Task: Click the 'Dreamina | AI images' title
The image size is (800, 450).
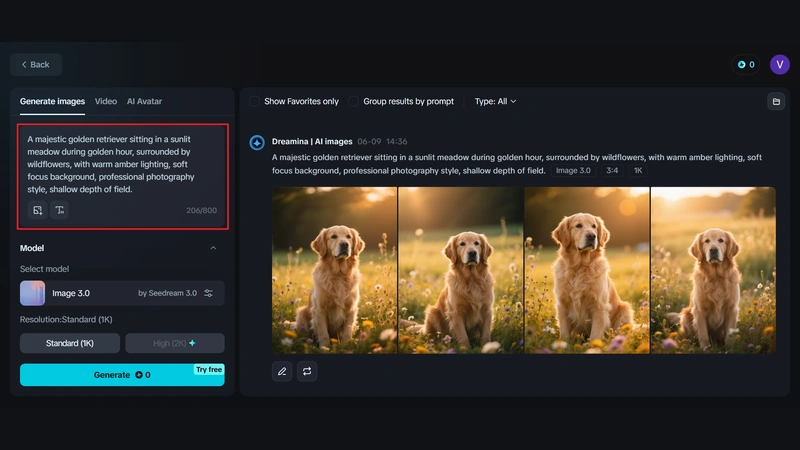Action: (x=312, y=141)
